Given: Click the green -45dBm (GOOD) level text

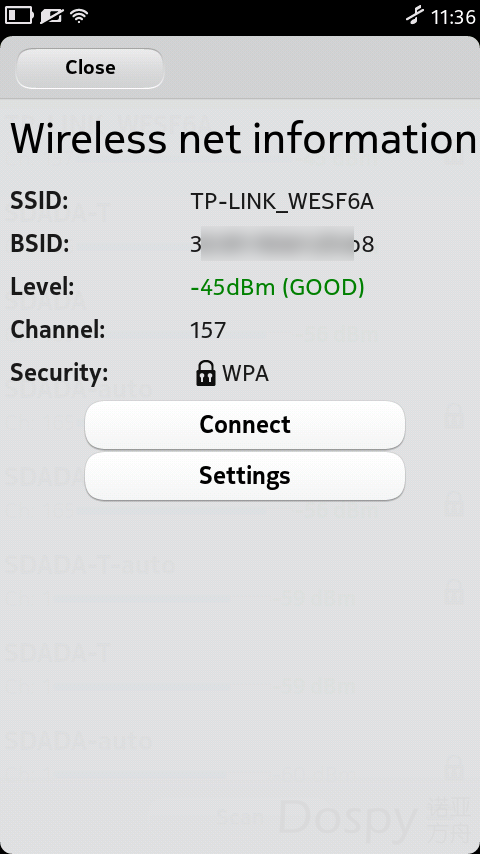Looking at the screenshot, I should (277, 287).
